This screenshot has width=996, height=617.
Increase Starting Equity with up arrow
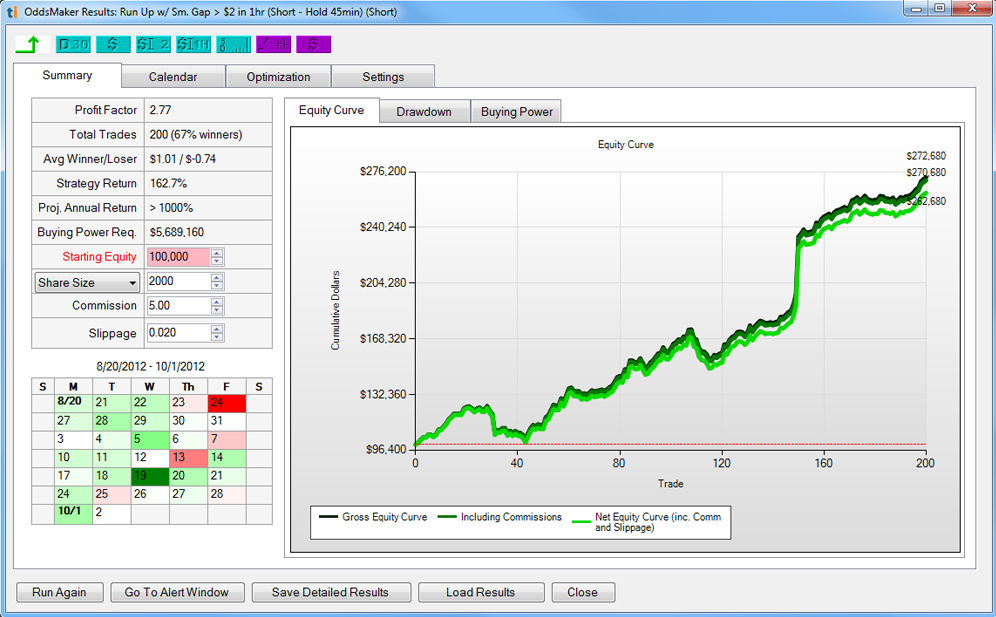[217, 253]
